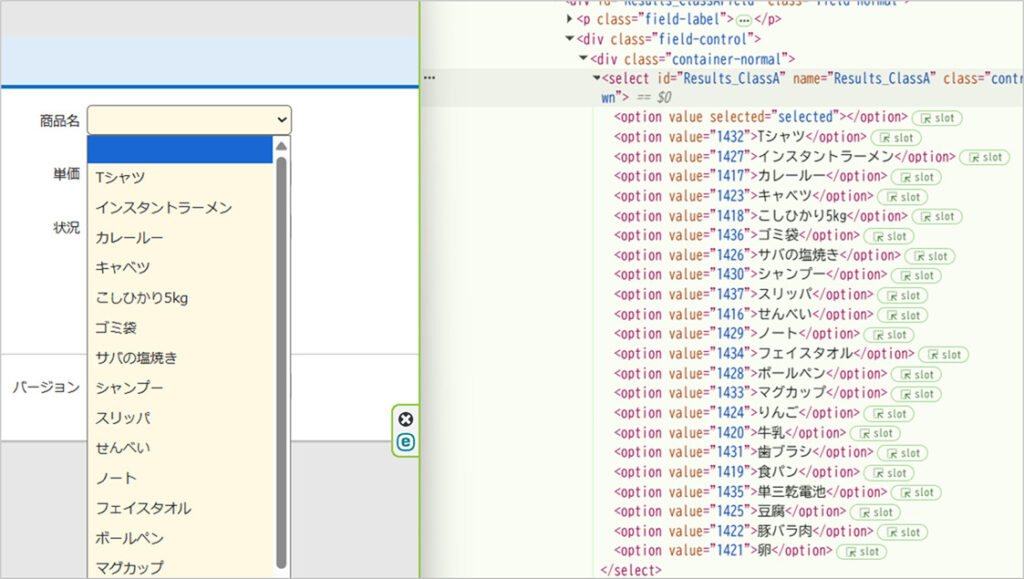This screenshot has width=1024, height=579.
Task: Click the バージョン field label
Action: pyautogui.click(x=46, y=387)
